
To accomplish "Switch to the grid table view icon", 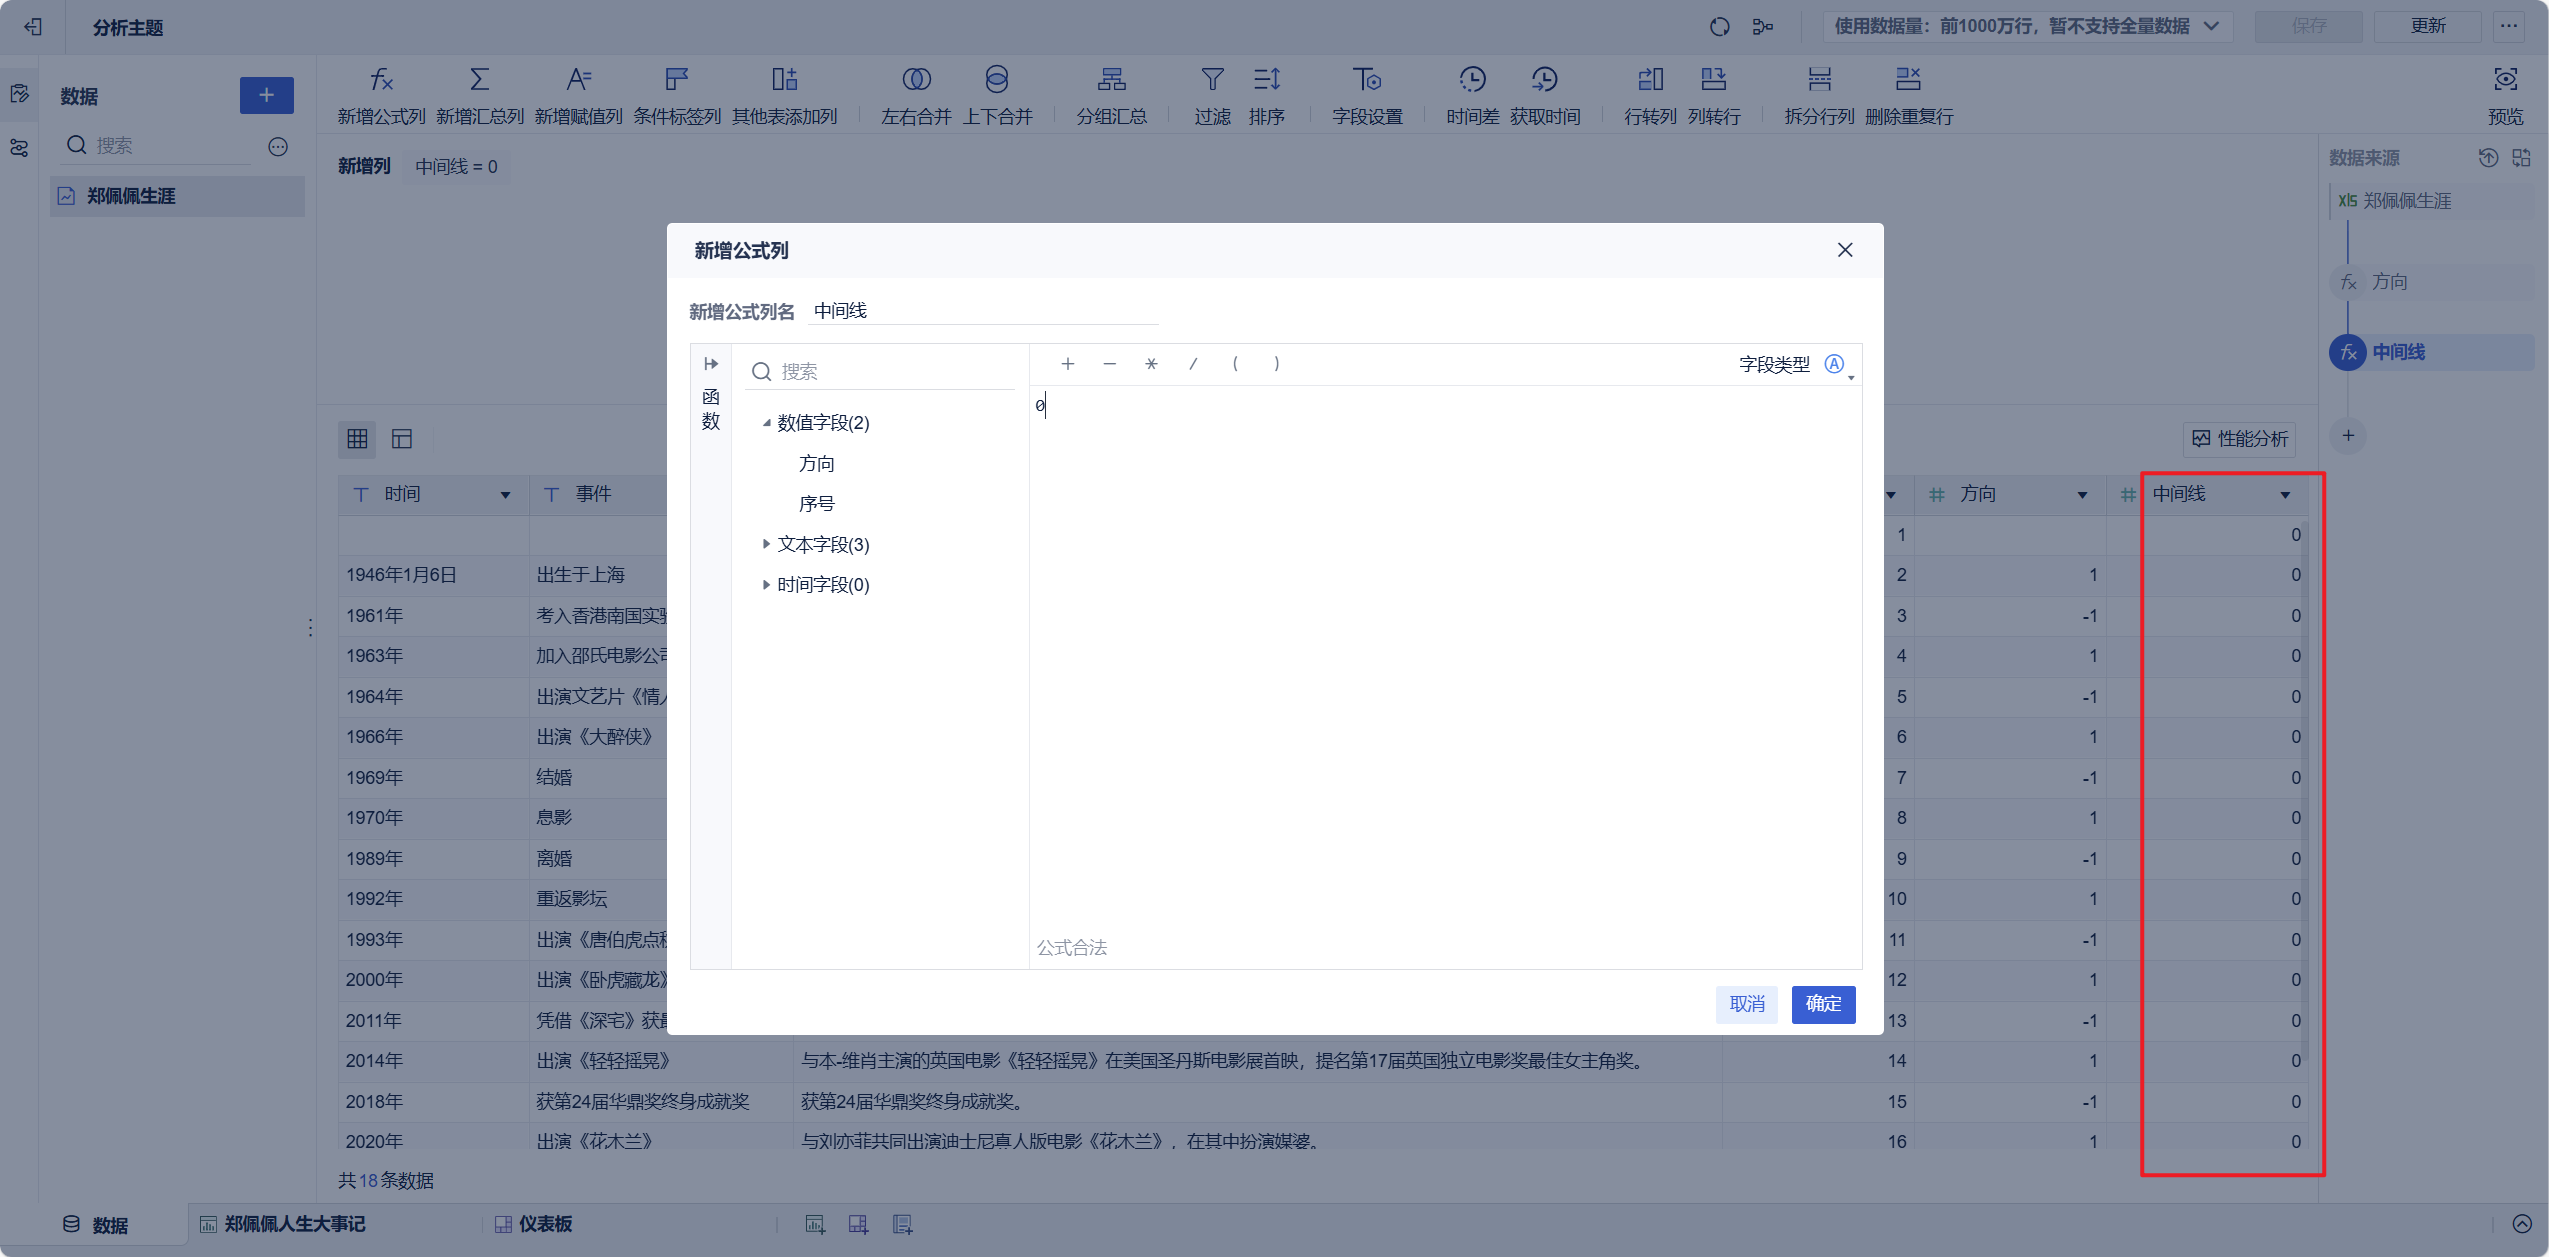I will (357, 439).
